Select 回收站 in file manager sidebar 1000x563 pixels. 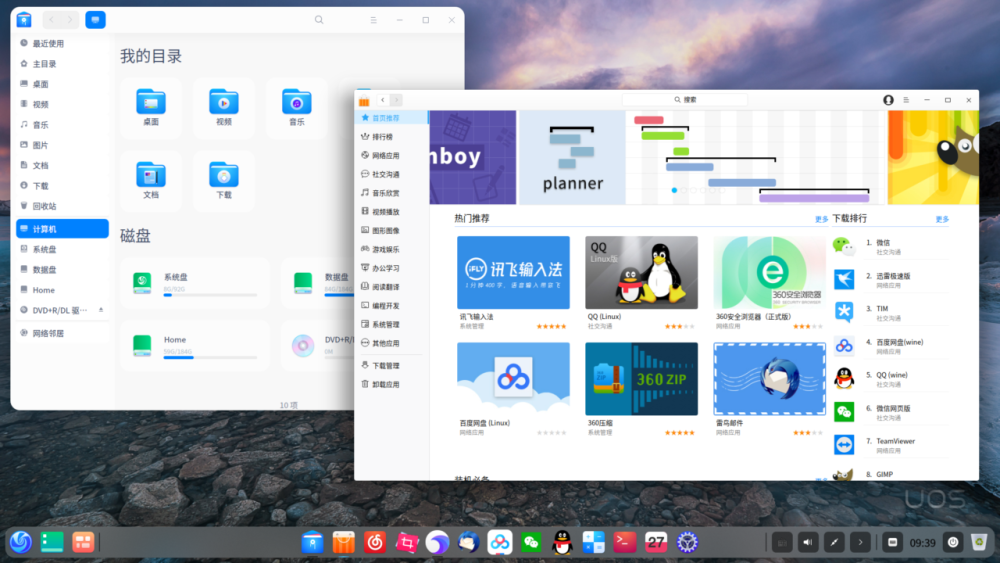(62, 206)
